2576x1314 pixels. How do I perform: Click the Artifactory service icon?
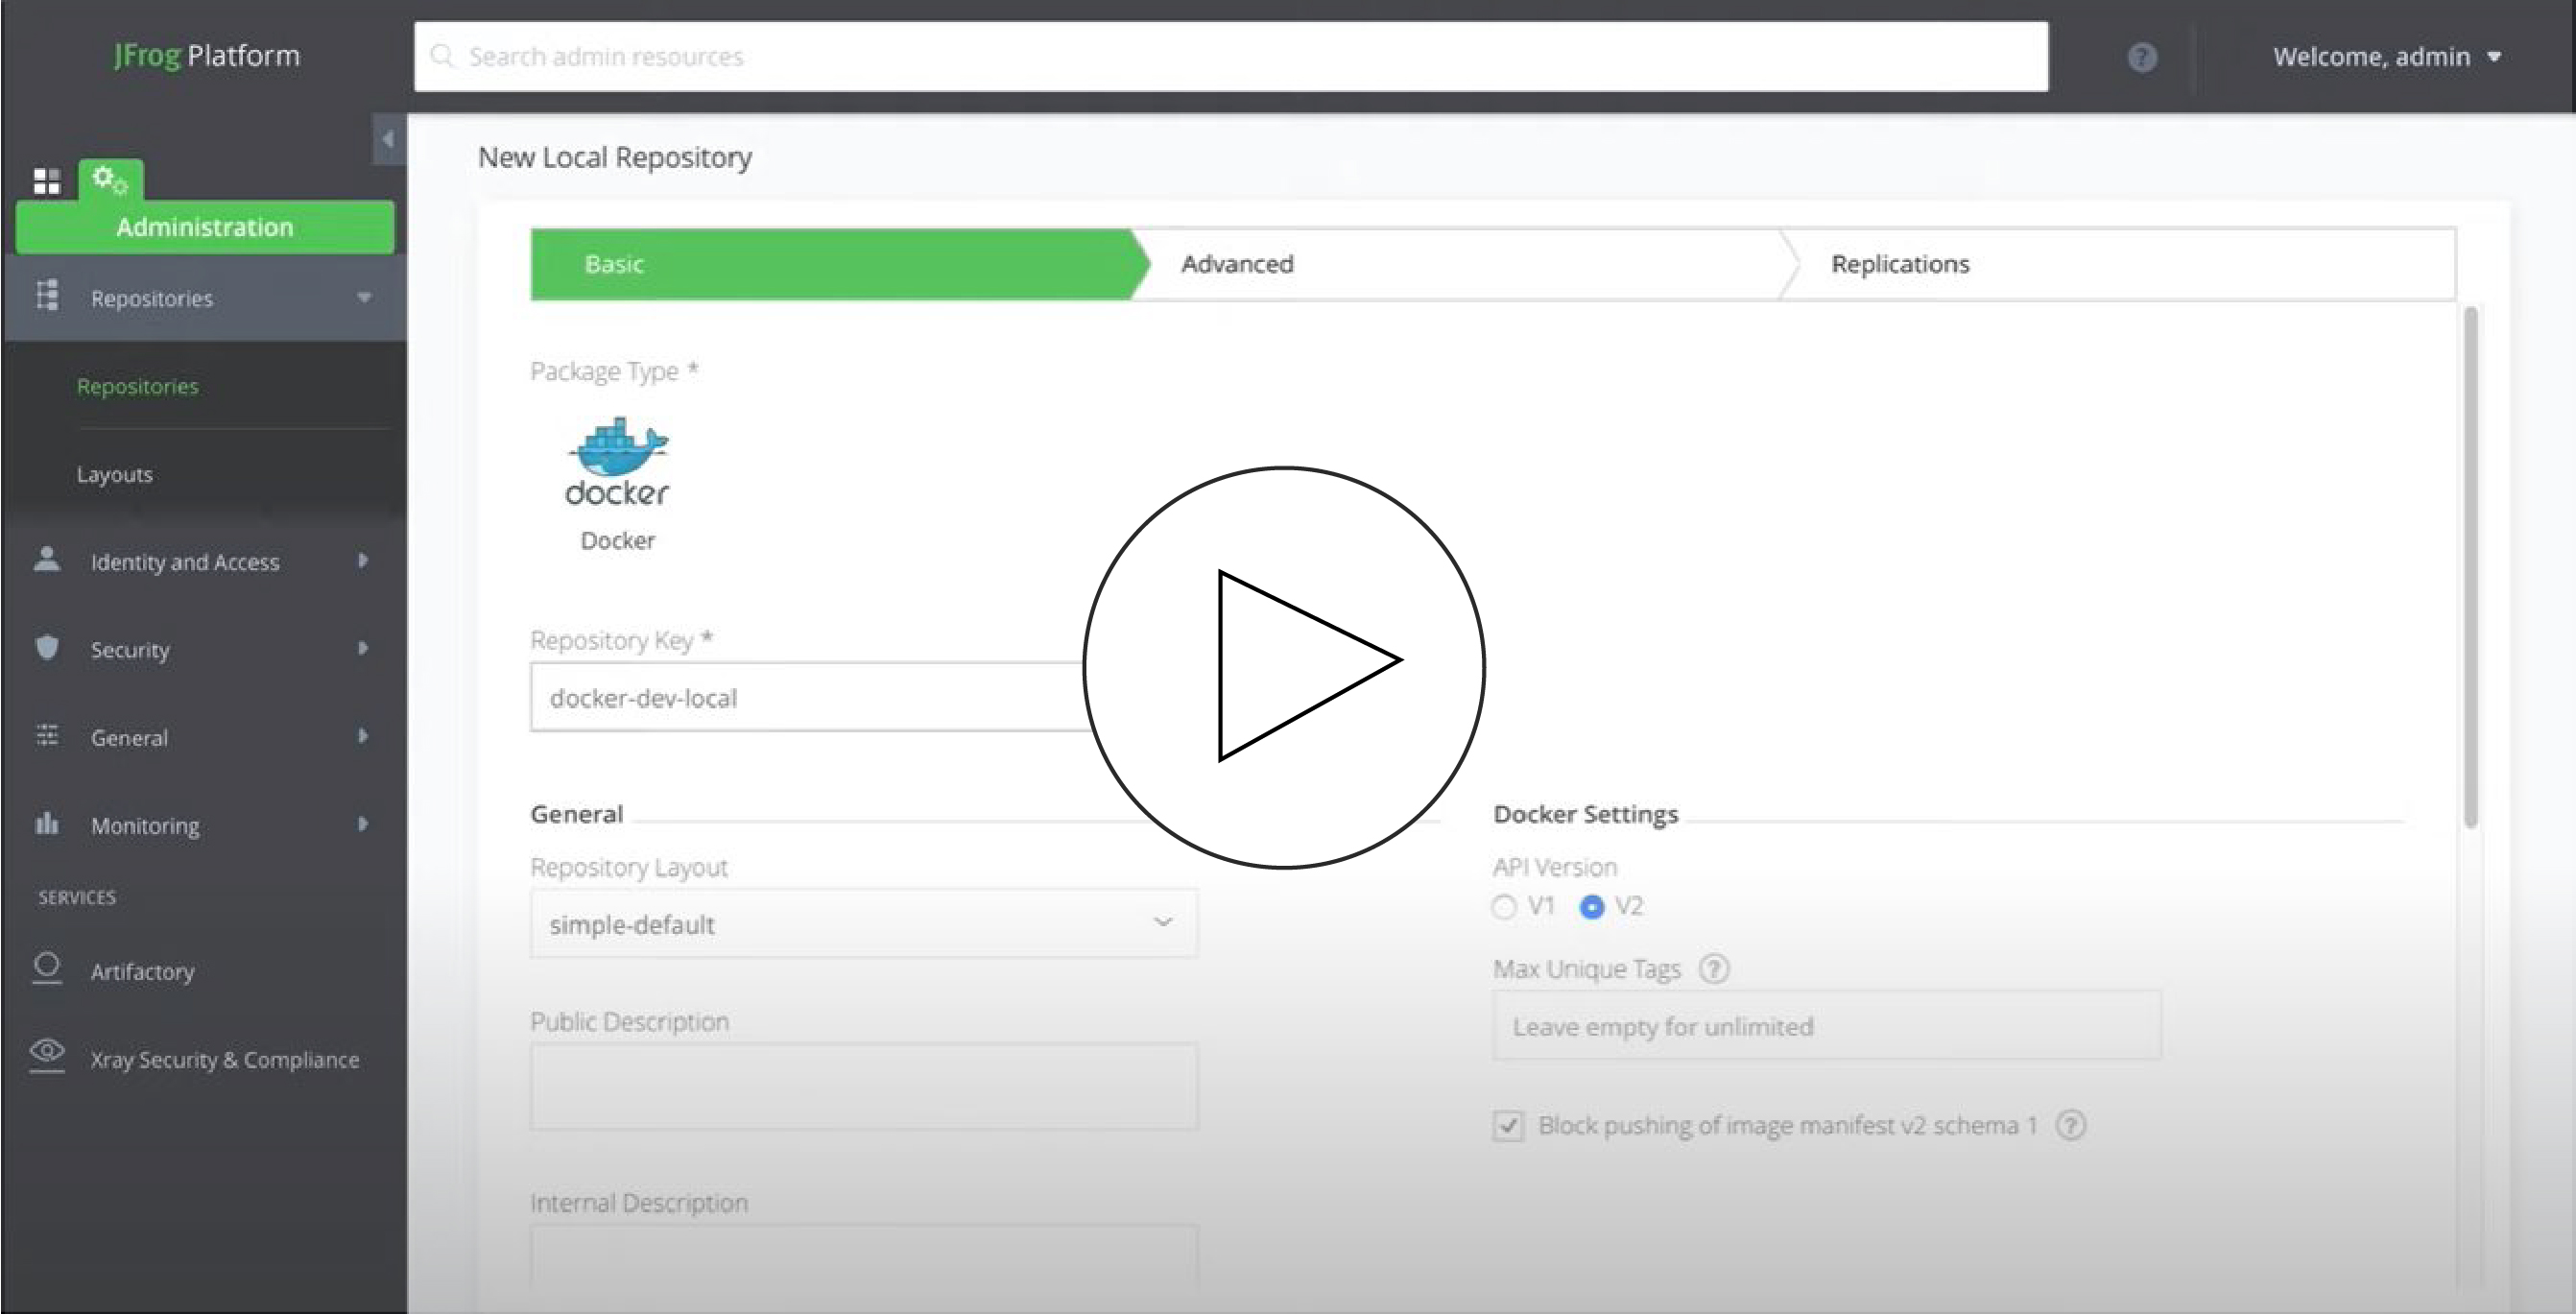(x=47, y=968)
